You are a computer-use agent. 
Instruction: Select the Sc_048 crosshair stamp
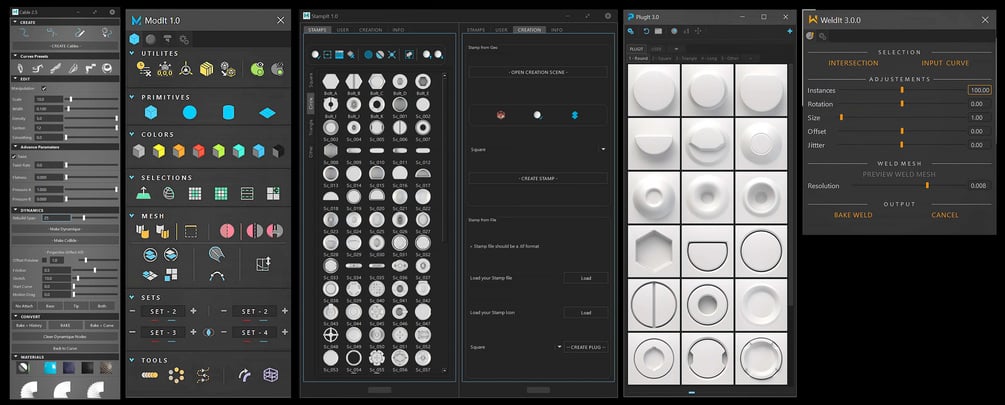pos(331,335)
